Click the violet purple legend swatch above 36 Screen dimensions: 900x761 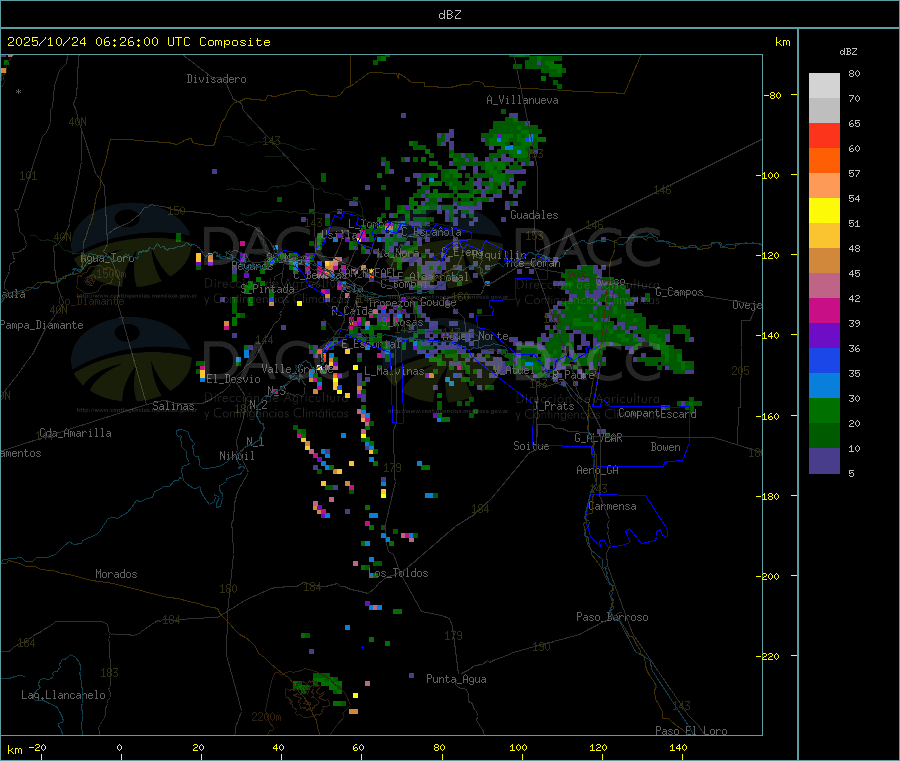(824, 336)
